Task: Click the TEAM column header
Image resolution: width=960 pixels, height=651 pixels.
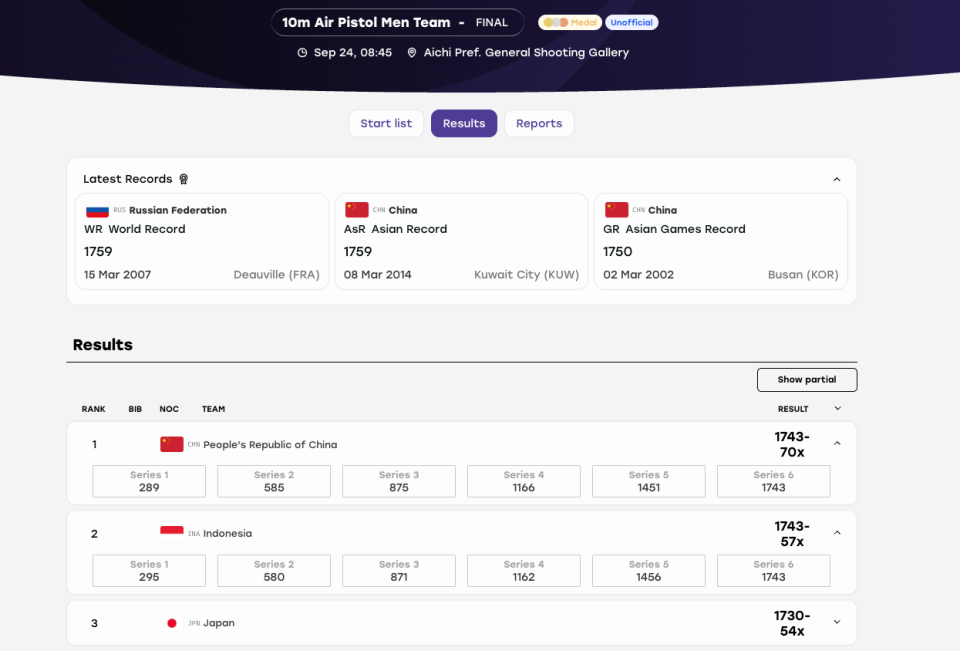Action: [214, 409]
